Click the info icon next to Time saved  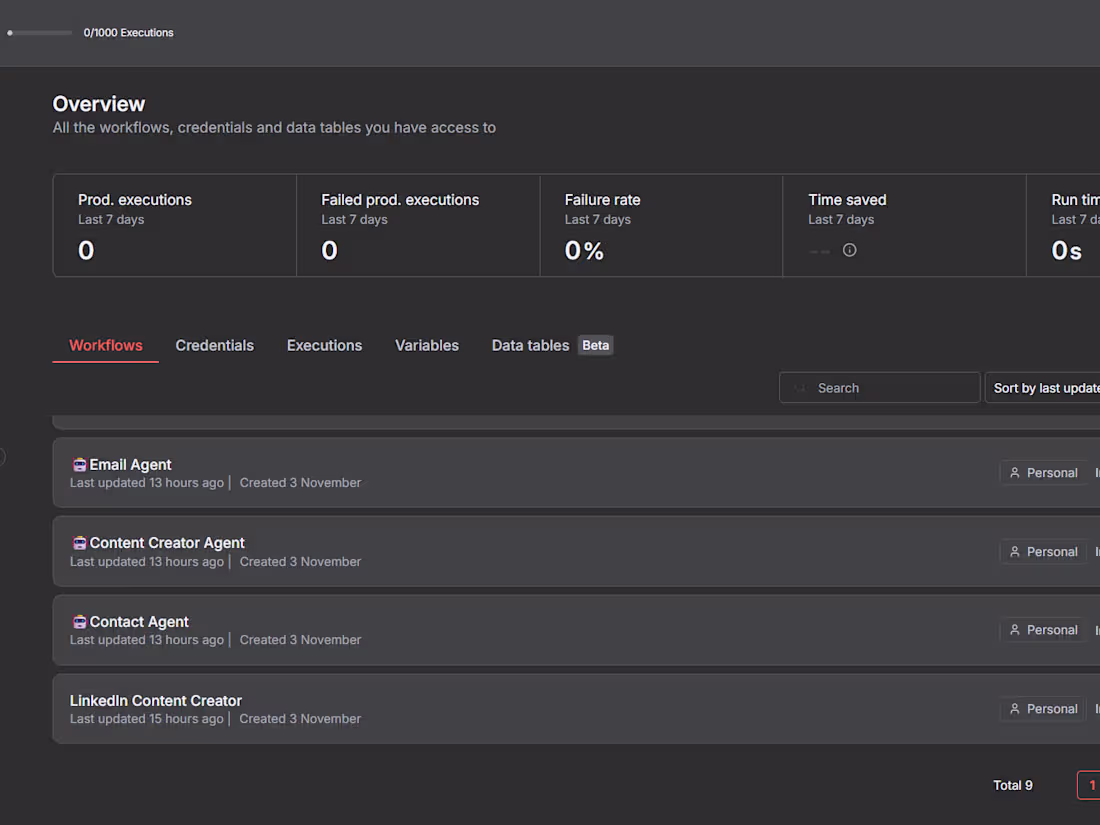pyautogui.click(x=849, y=250)
